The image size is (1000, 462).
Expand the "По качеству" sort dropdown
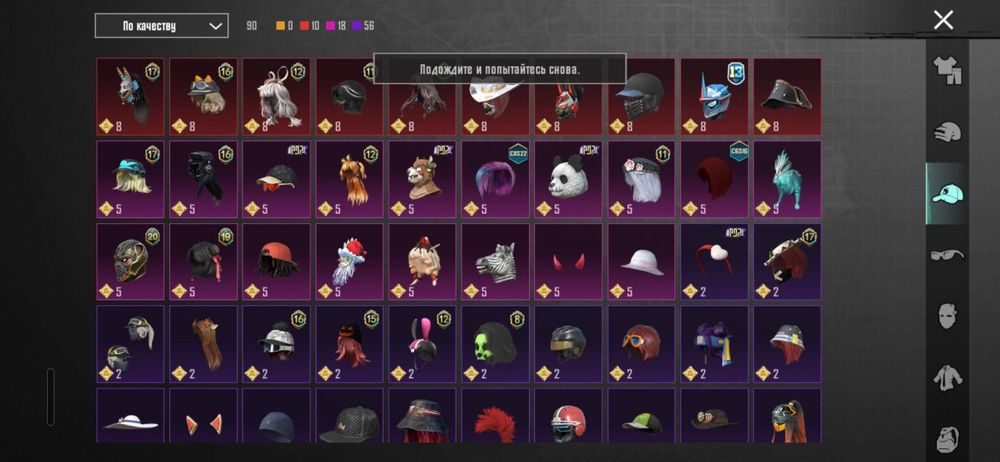click(161, 26)
